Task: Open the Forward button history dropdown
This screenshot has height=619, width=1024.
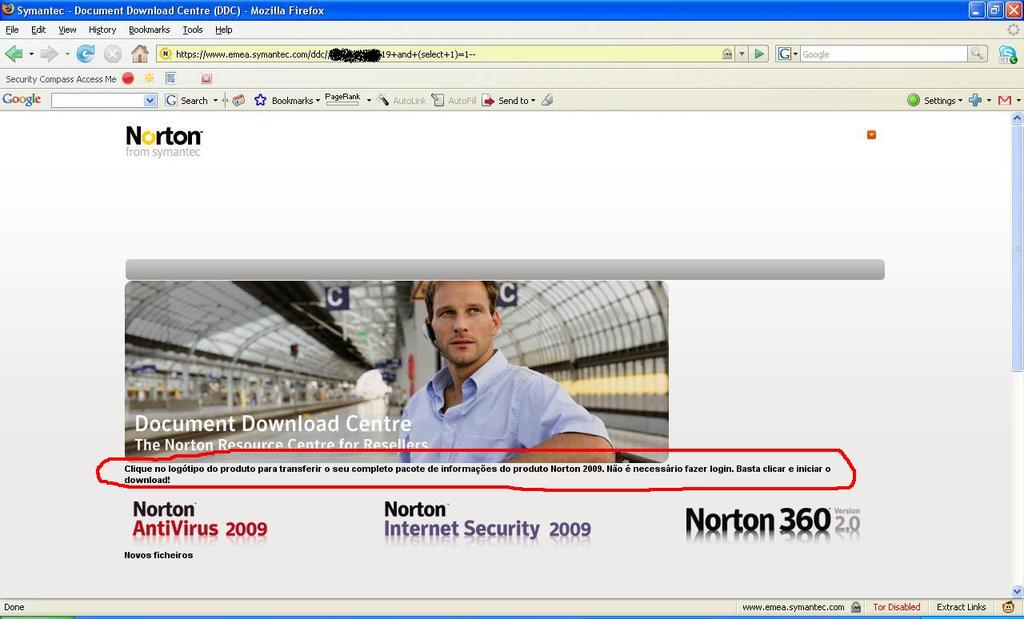Action: (x=67, y=54)
